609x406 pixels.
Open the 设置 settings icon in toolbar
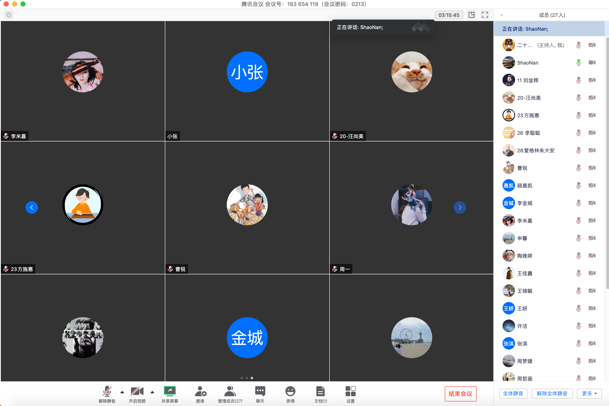(x=350, y=392)
